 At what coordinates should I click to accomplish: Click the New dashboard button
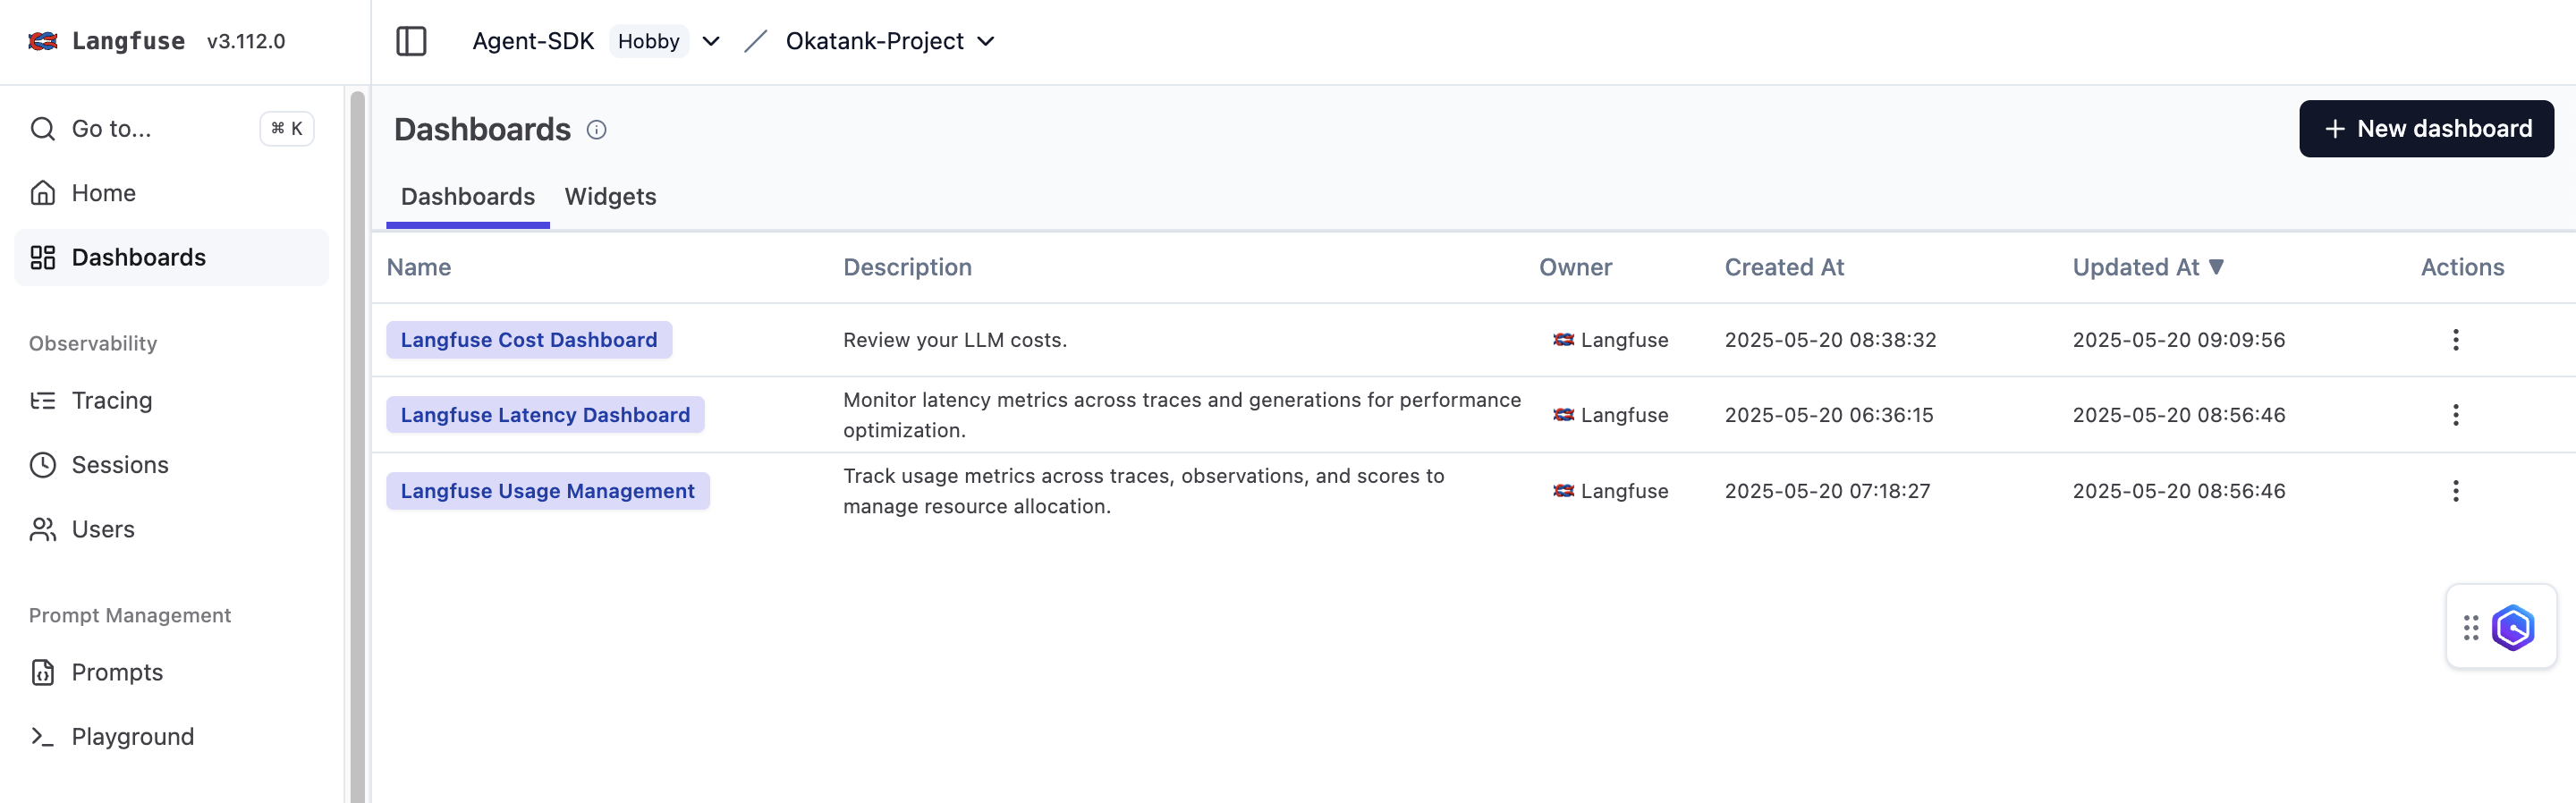pos(2425,129)
